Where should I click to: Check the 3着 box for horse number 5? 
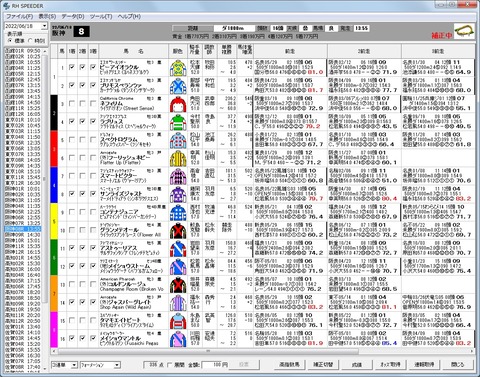(x=93, y=140)
